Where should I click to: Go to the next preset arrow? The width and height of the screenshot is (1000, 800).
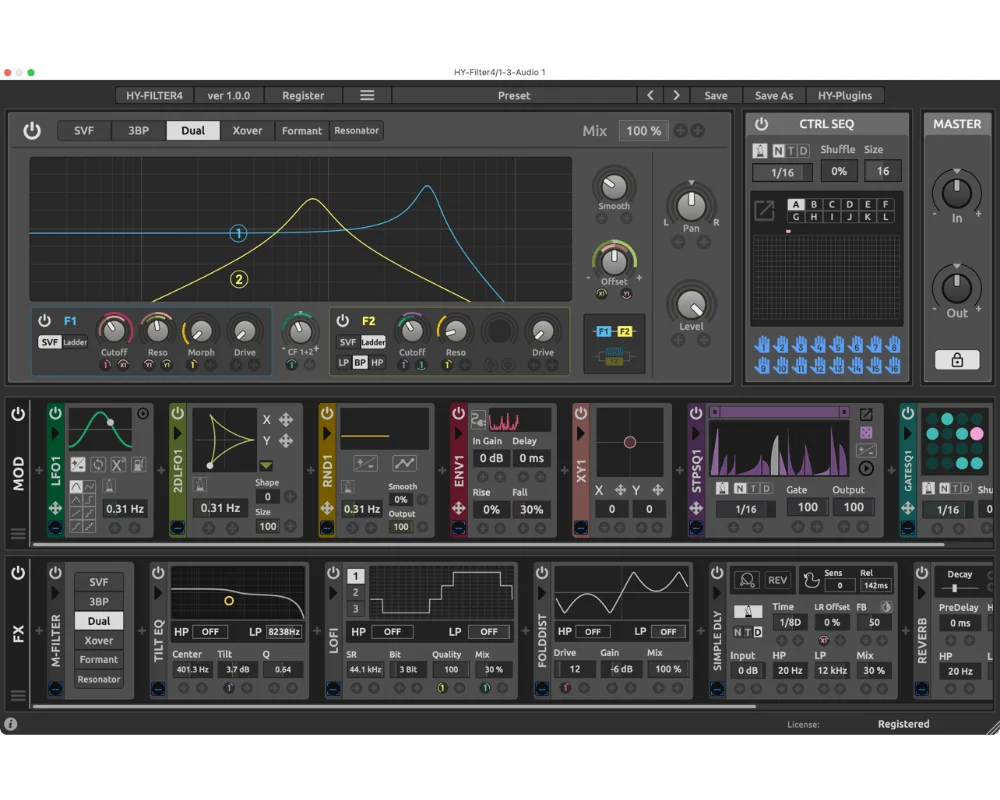pos(676,96)
